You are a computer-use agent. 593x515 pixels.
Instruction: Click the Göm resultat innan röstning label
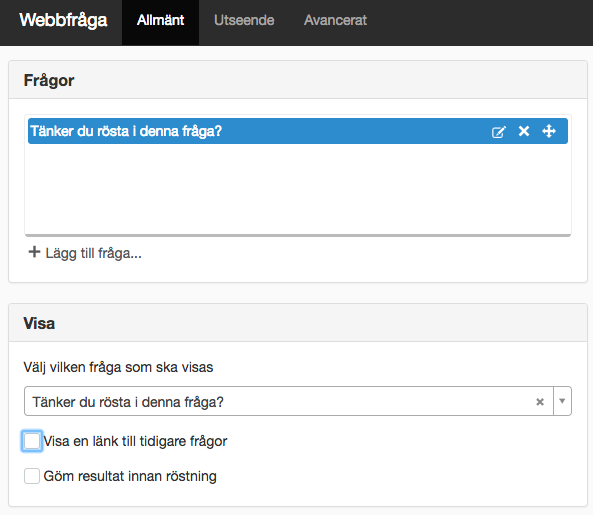[x=130, y=476]
